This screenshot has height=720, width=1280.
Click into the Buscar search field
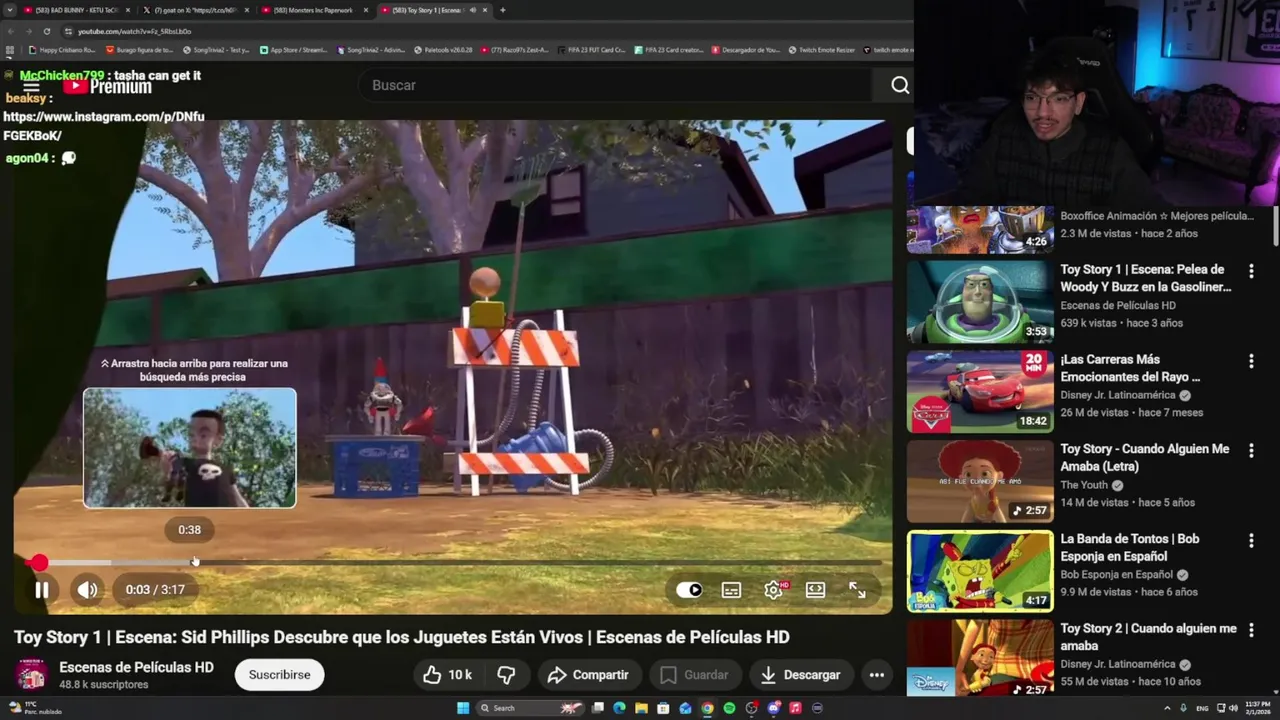coord(615,85)
